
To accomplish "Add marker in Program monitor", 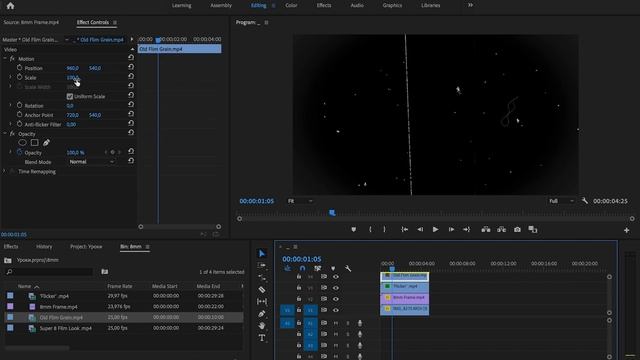I will (353, 229).
